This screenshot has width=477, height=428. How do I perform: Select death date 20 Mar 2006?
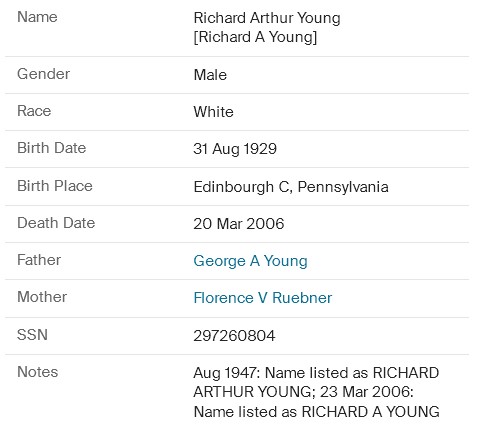tap(239, 223)
